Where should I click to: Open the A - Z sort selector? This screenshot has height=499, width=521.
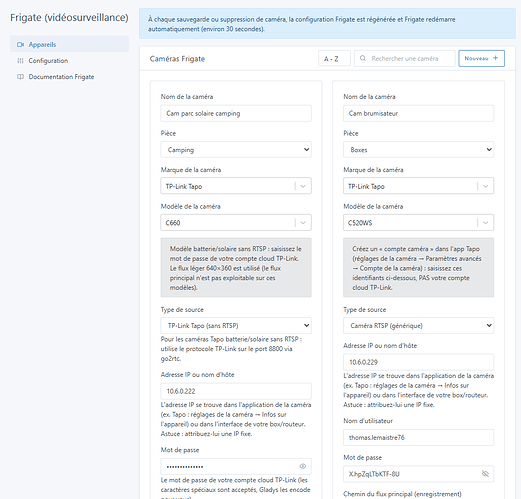(x=334, y=59)
